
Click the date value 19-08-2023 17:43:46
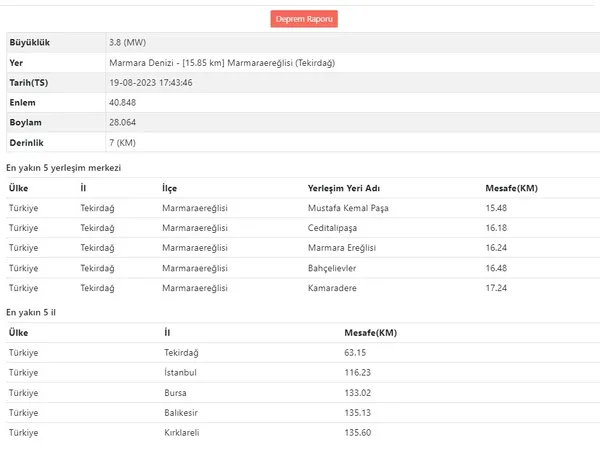click(150, 82)
